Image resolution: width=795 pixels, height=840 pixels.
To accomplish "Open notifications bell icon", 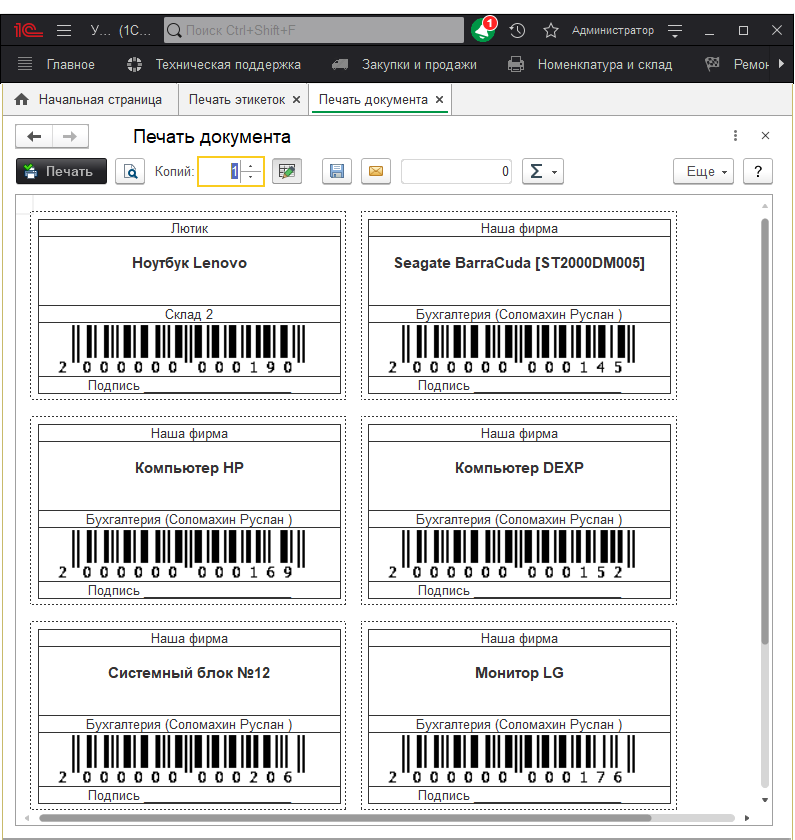I will click(x=483, y=31).
